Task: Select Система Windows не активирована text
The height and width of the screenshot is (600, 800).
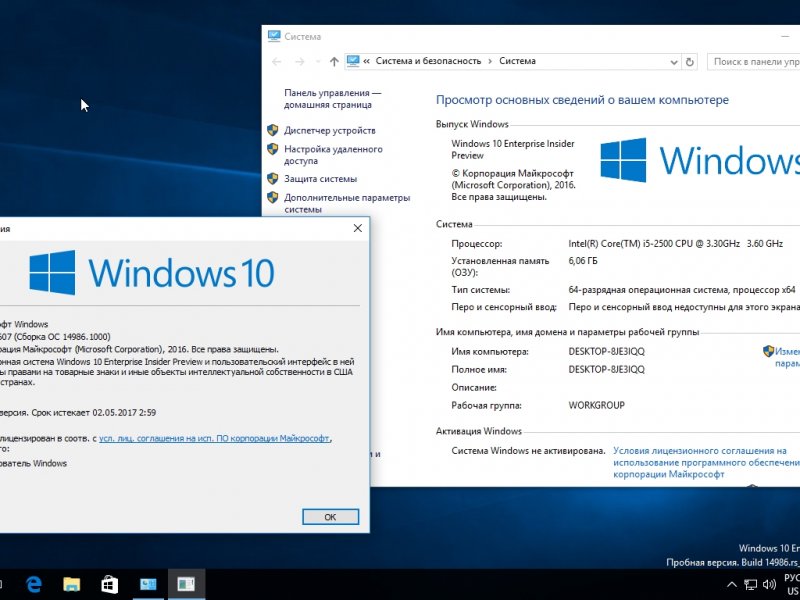Action: click(528, 451)
